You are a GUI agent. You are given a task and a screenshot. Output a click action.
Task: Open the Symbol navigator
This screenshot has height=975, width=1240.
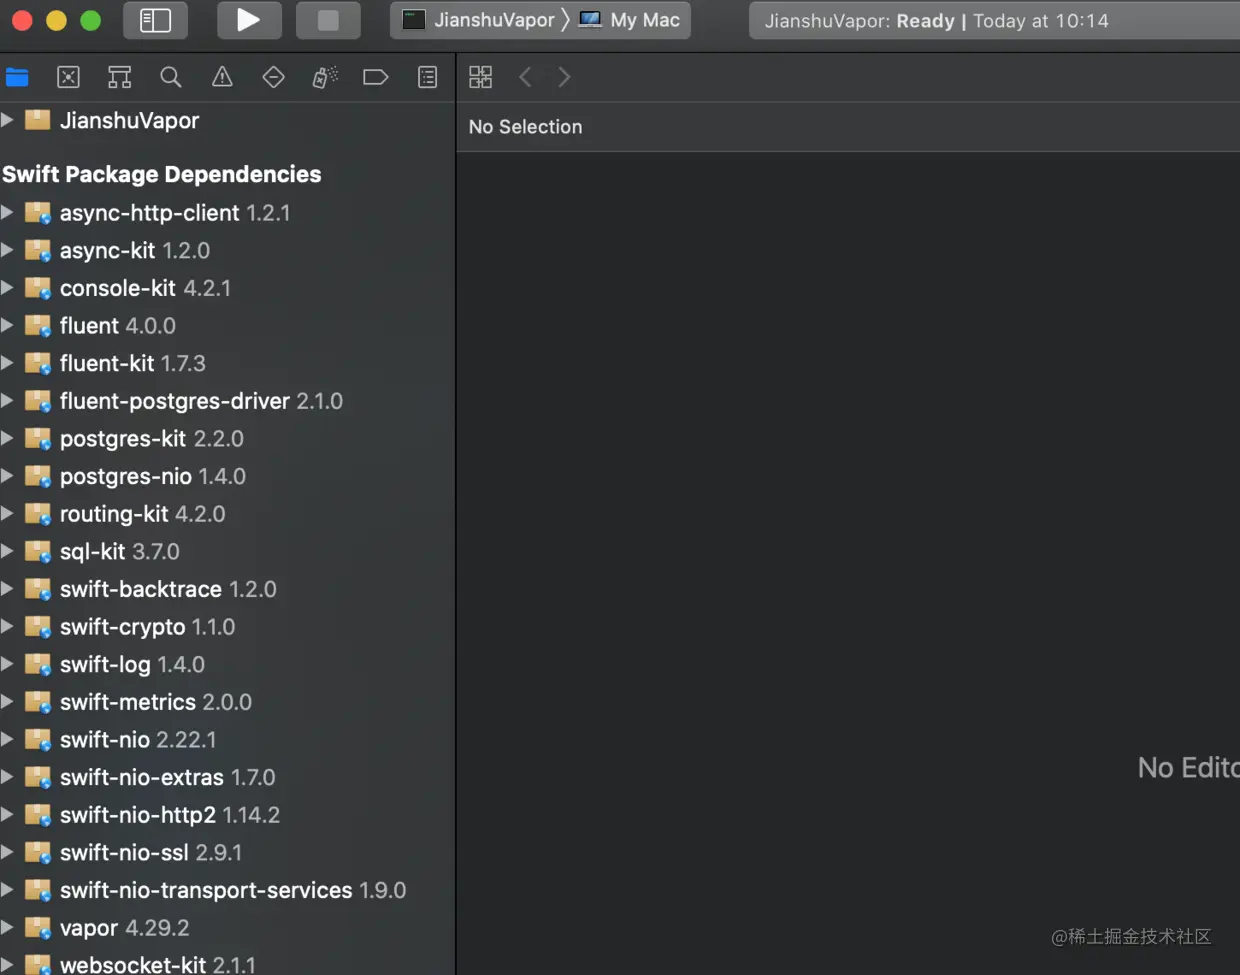120,77
